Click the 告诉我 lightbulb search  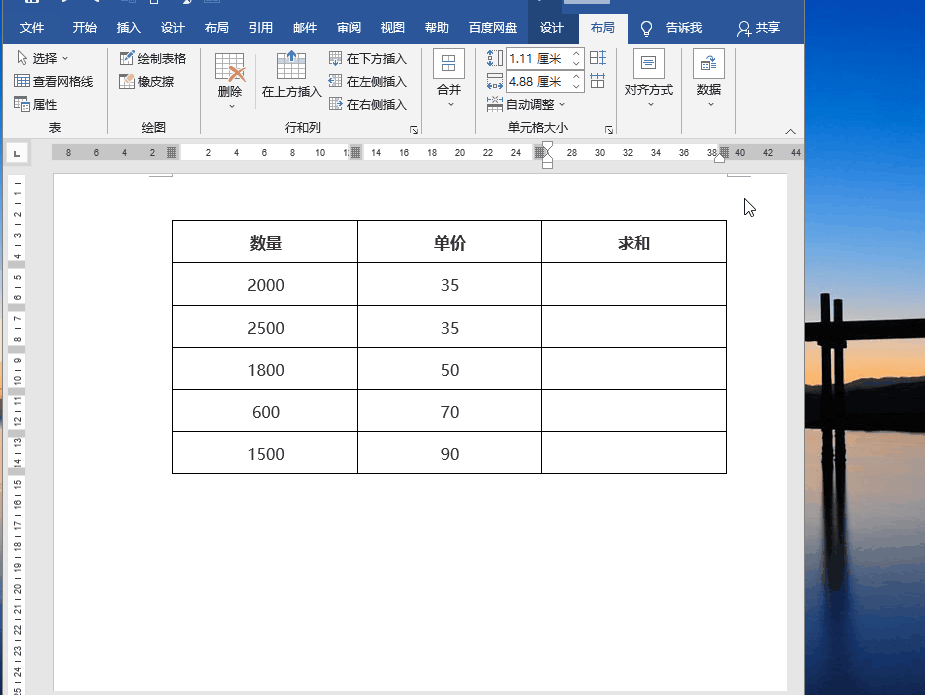[x=671, y=28]
